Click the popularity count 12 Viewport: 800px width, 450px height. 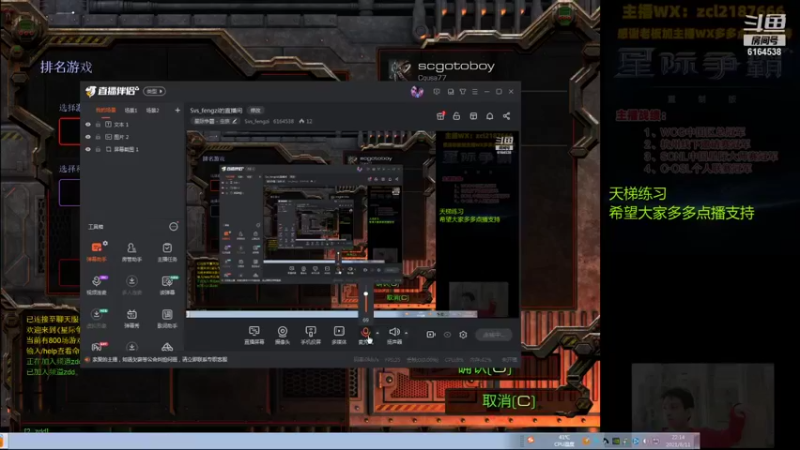pyautogui.click(x=306, y=121)
